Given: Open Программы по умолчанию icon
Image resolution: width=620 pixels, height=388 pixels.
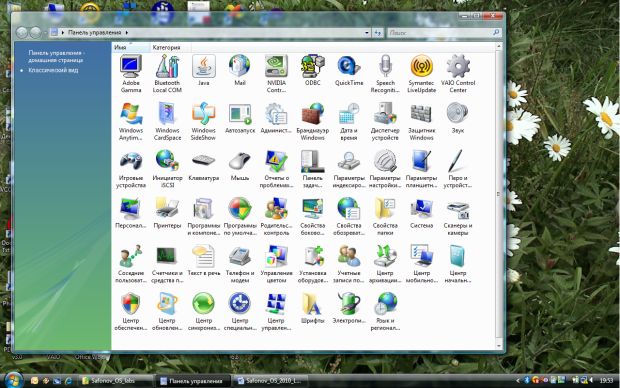Looking at the screenshot, I should pos(240,216).
